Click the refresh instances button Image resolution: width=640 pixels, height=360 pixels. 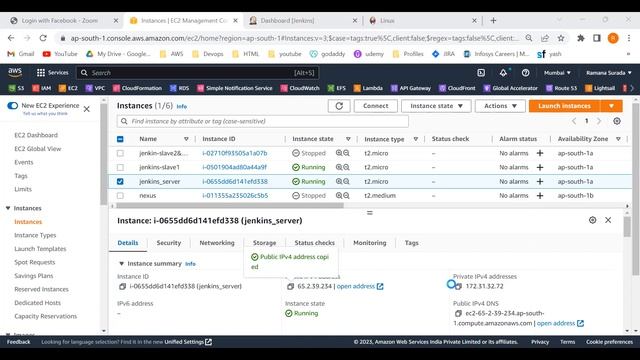coord(339,106)
